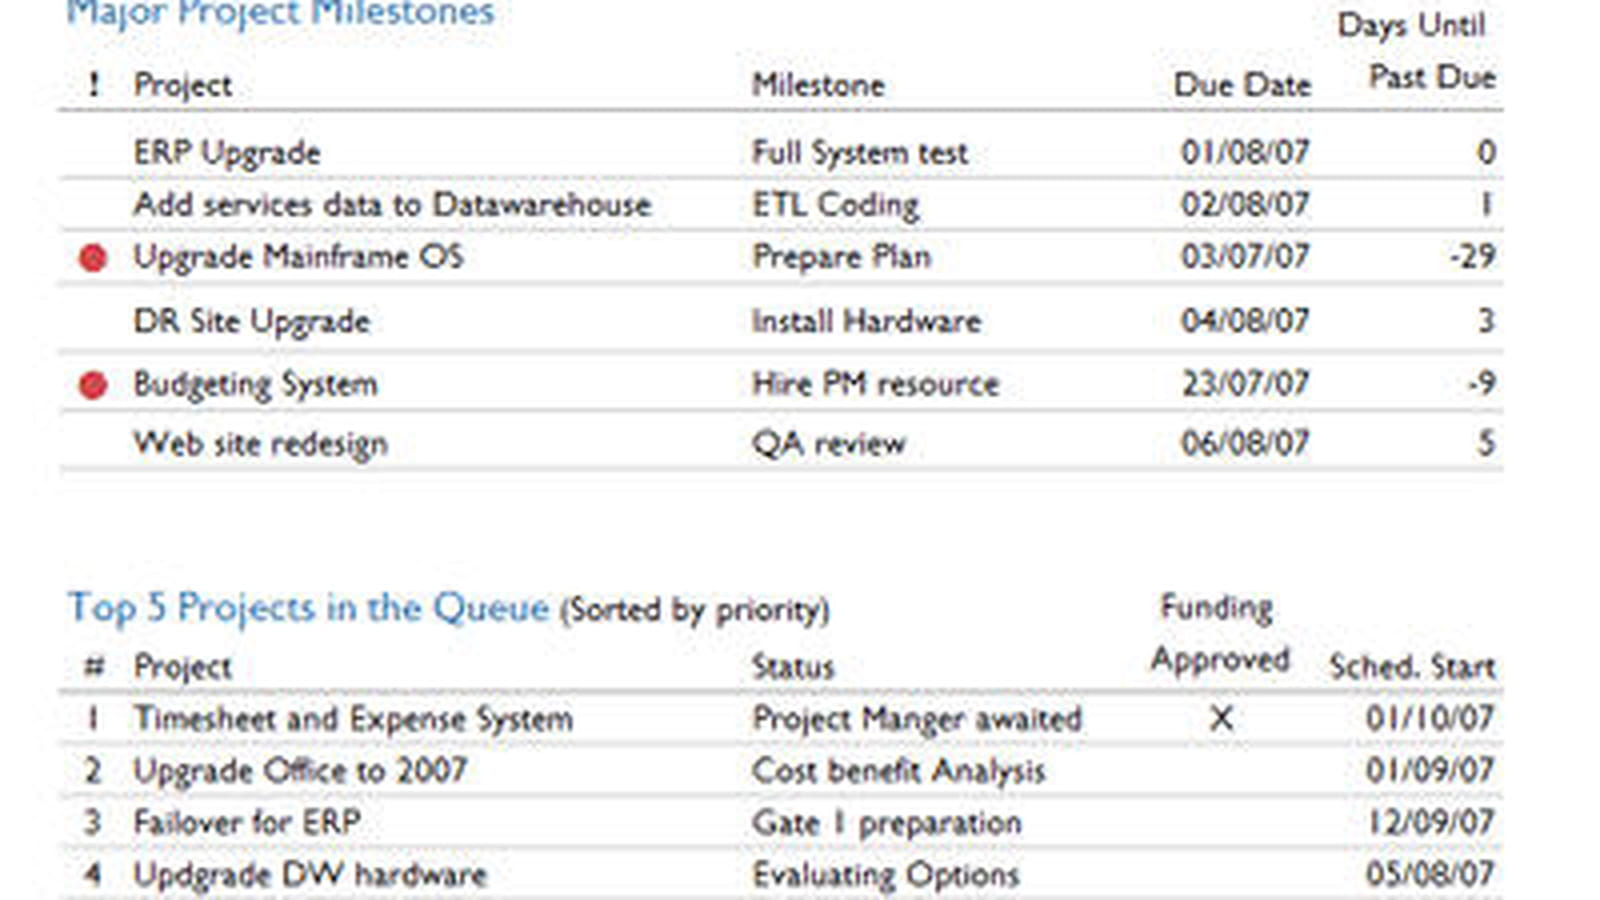Image resolution: width=1600 pixels, height=900 pixels.
Task: Click the -29 days past due value
Action: [1473, 256]
